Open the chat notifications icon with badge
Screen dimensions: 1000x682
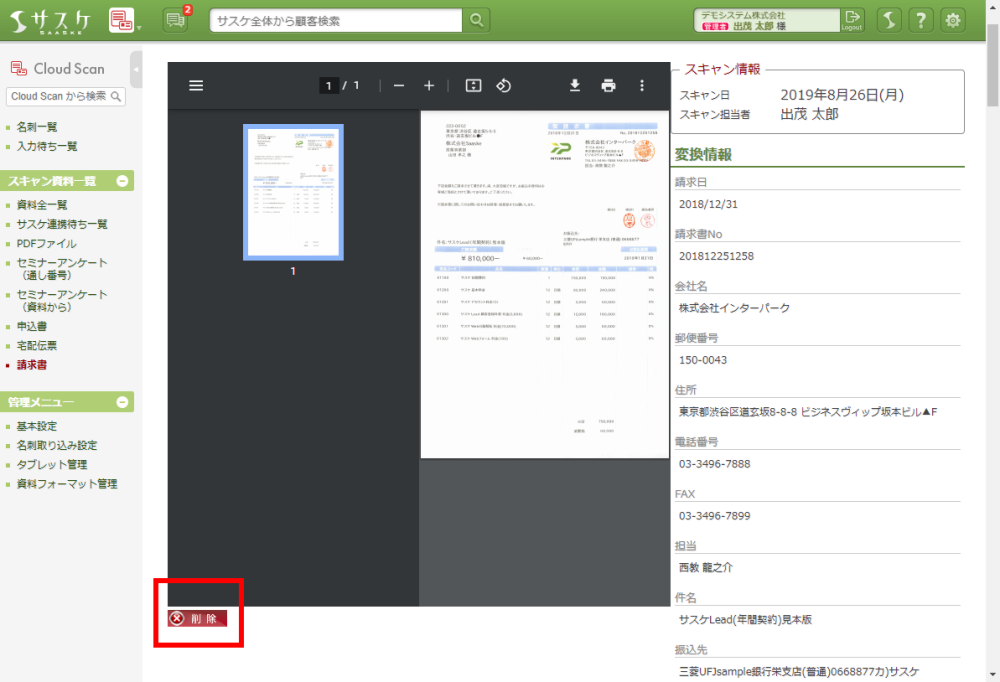click(175, 20)
